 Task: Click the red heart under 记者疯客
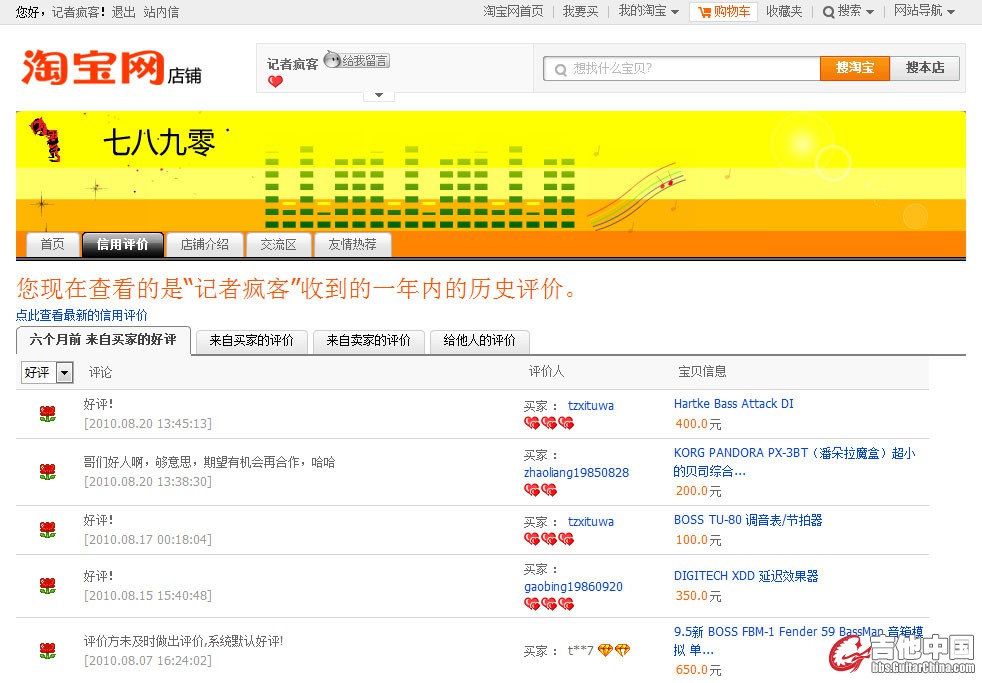pyautogui.click(x=275, y=81)
